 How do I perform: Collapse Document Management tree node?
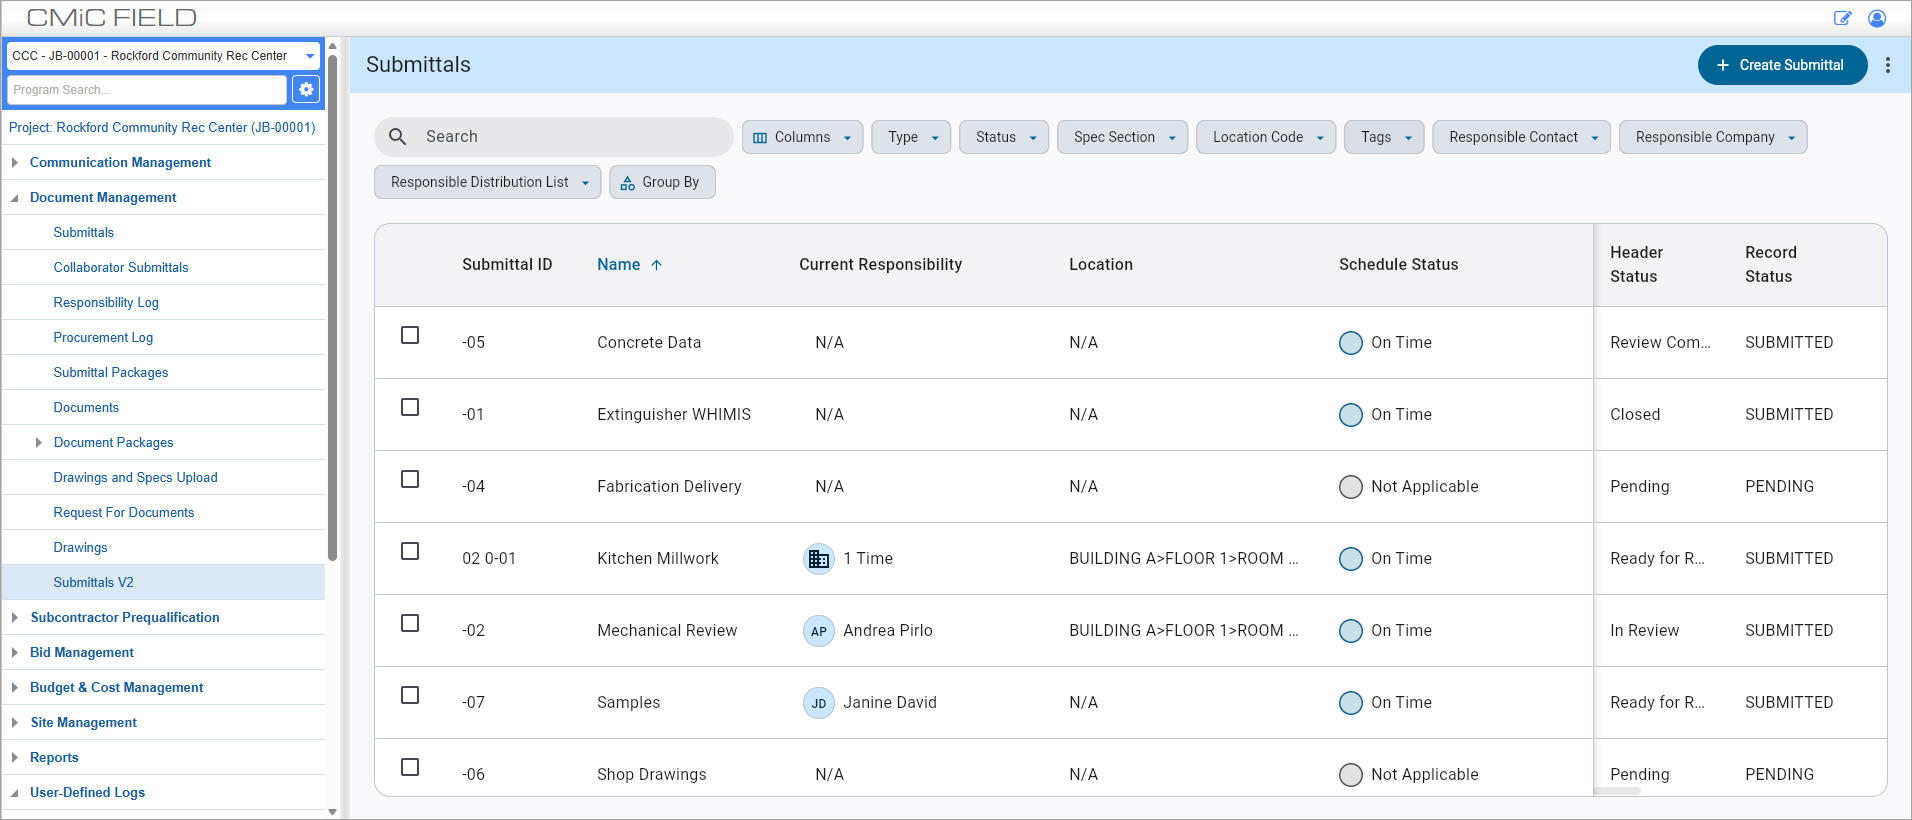tap(15, 198)
